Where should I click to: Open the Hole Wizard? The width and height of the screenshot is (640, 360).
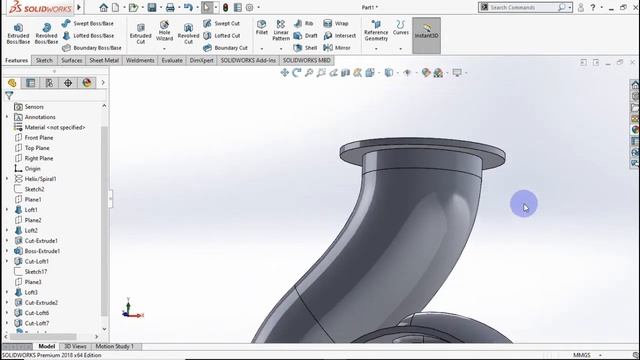click(x=164, y=31)
